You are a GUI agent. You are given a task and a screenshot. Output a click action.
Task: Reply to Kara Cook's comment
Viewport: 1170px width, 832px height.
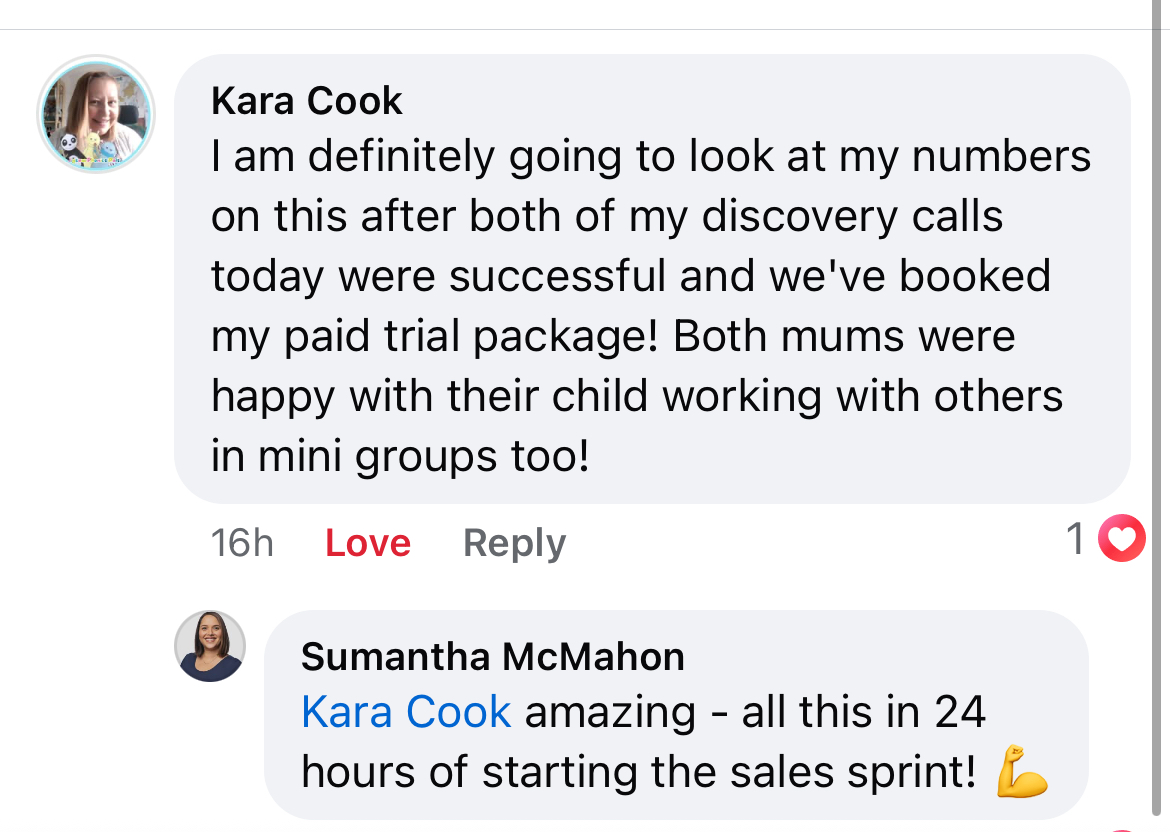(514, 543)
